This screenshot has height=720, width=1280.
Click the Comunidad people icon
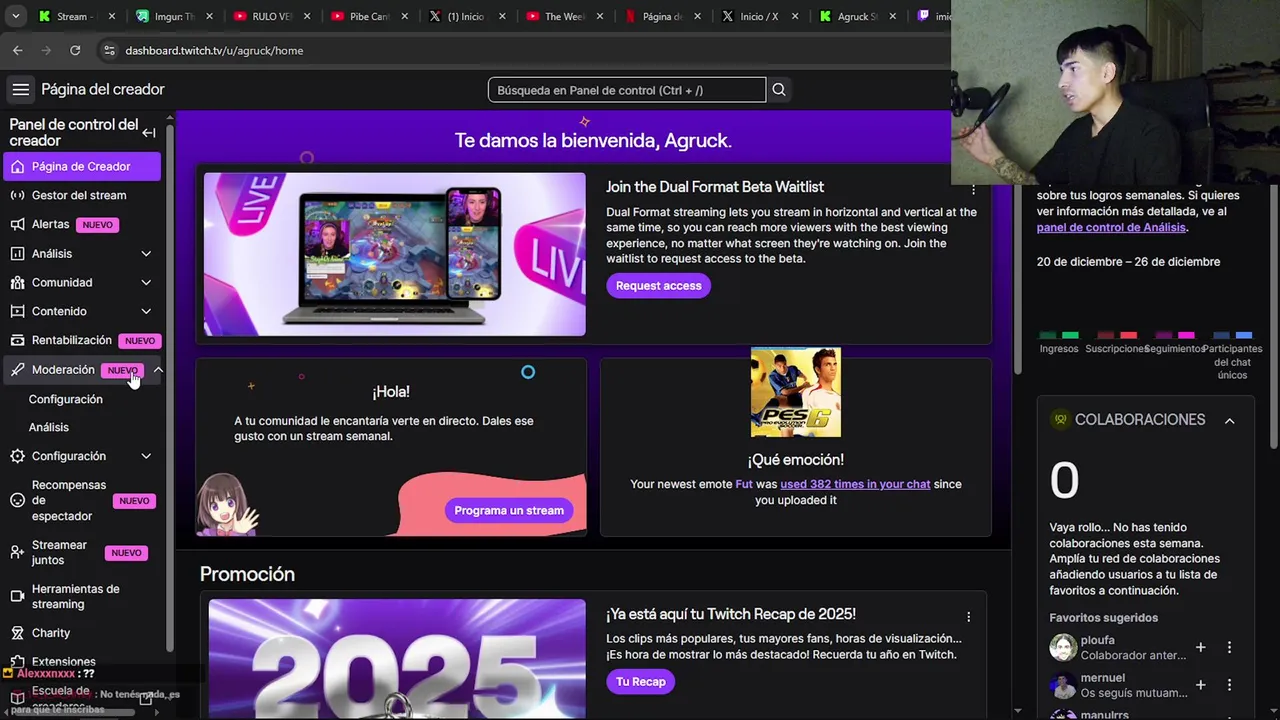17,283
